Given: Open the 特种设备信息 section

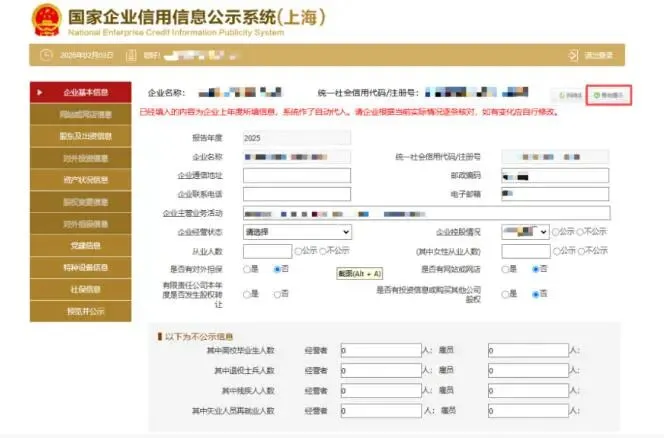Looking at the screenshot, I should [x=80, y=268].
